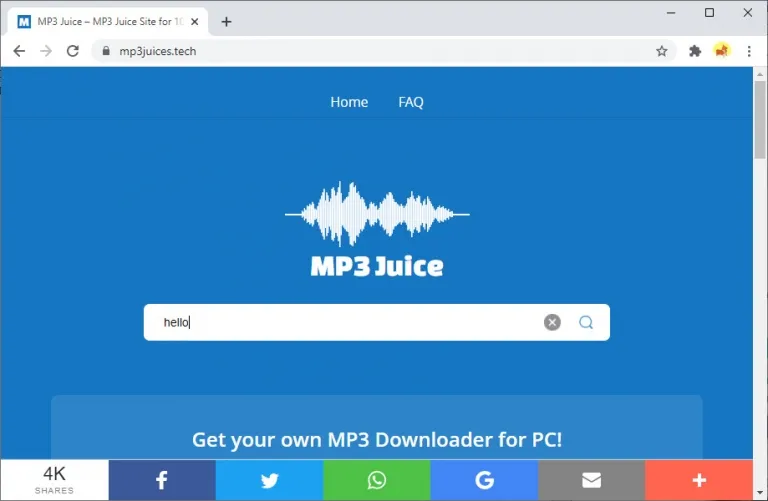
Task: Share on Facebook
Action: pos(162,480)
